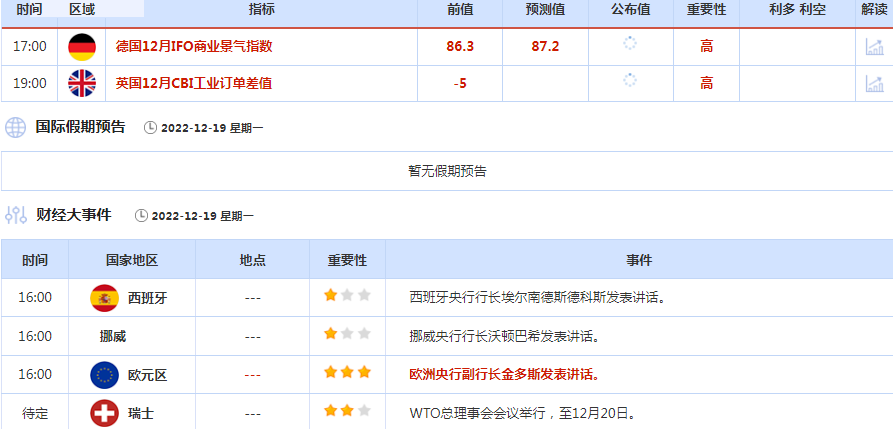Open 欧洲央行副行长金多斯发表讲话 event
This screenshot has width=893, height=429.
point(505,375)
